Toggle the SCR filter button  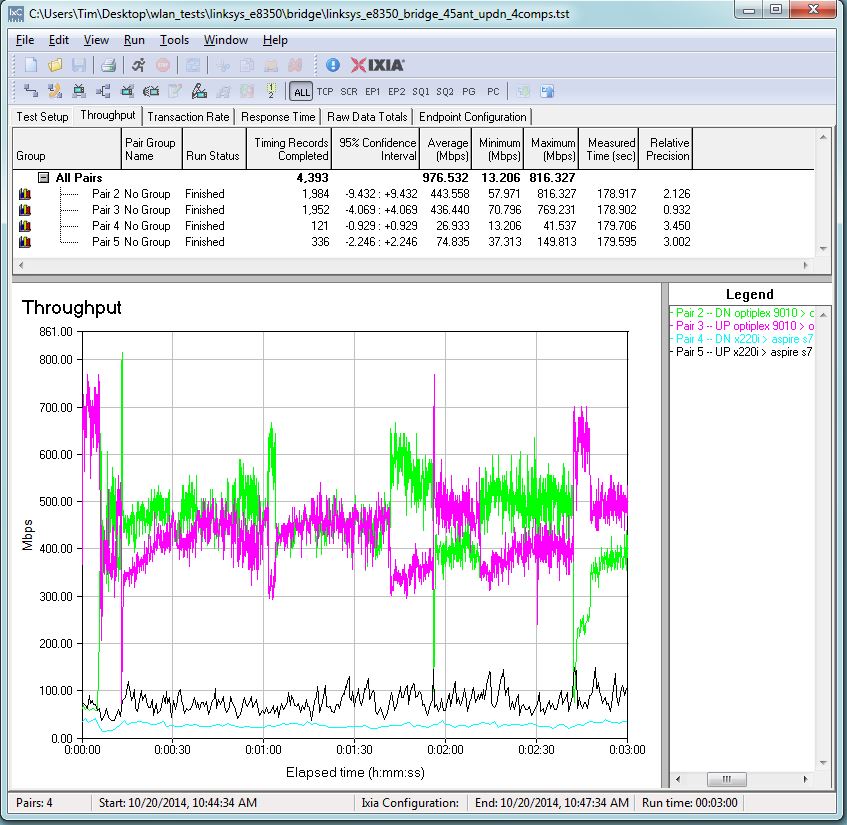tap(349, 92)
